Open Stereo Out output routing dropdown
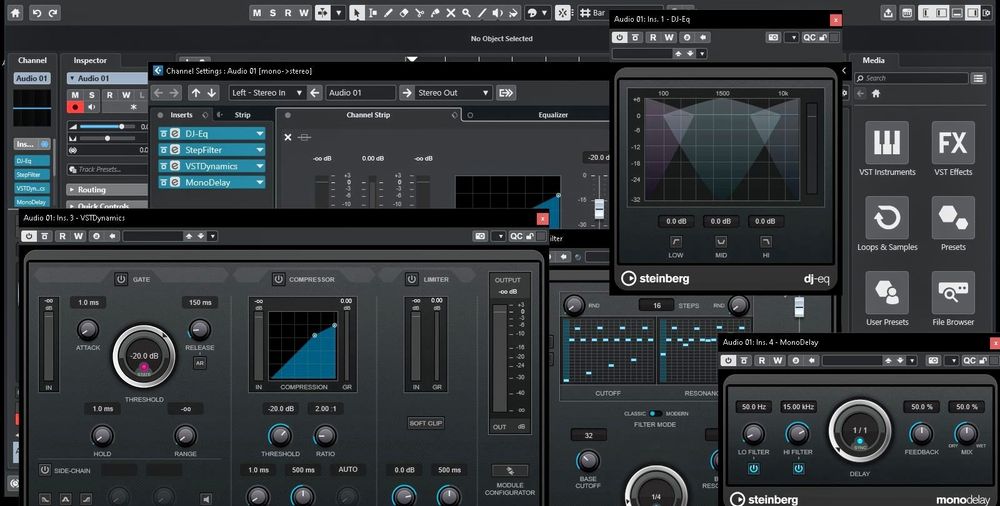 point(453,93)
